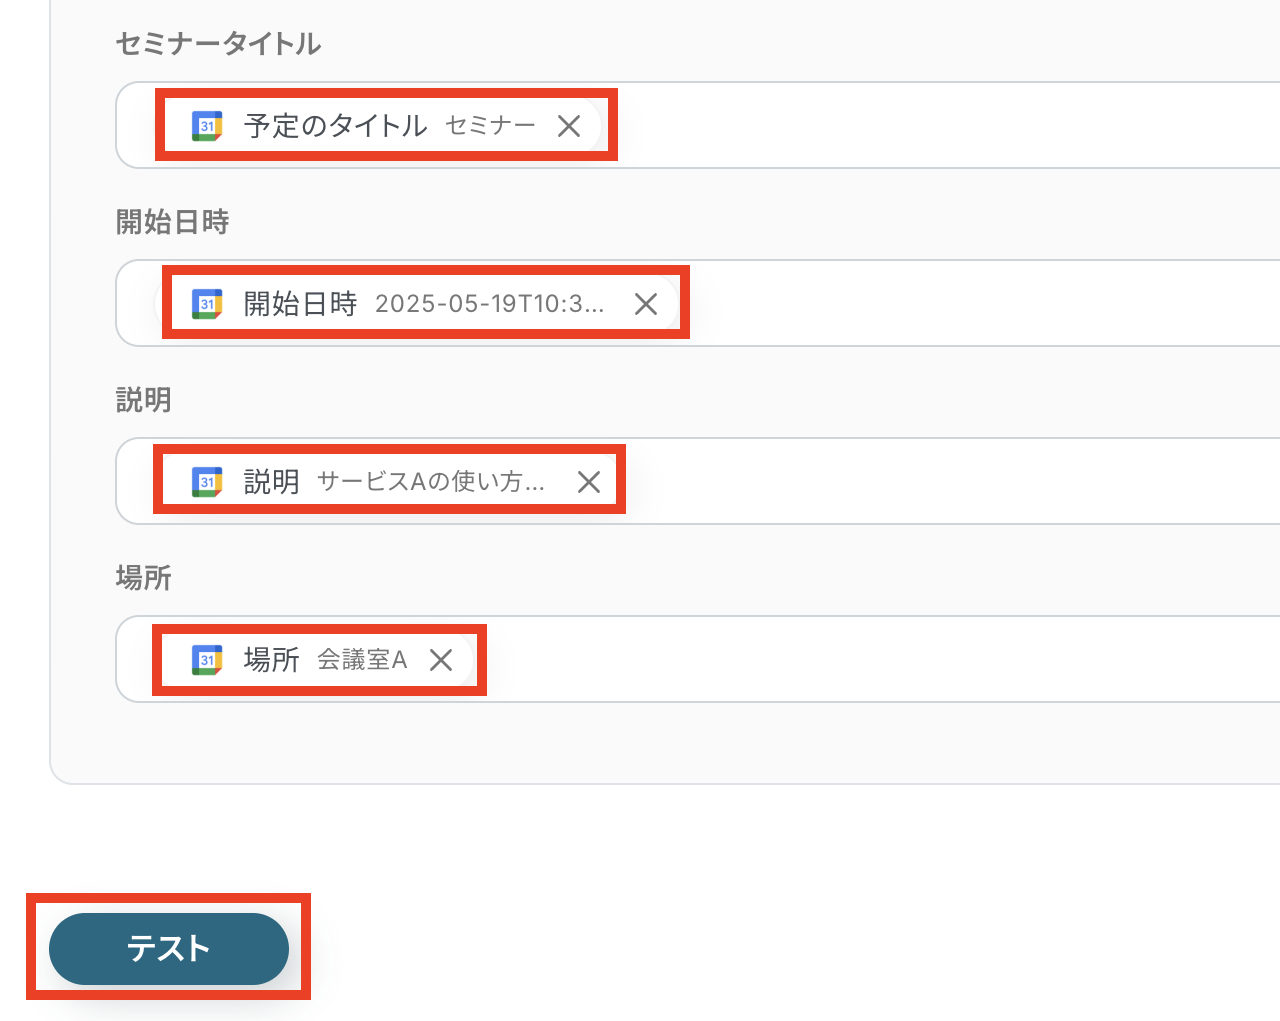This screenshot has height=1021, width=1280.
Task: Click Google Calendar icon in 予定のタイトル chip
Action: 207,126
